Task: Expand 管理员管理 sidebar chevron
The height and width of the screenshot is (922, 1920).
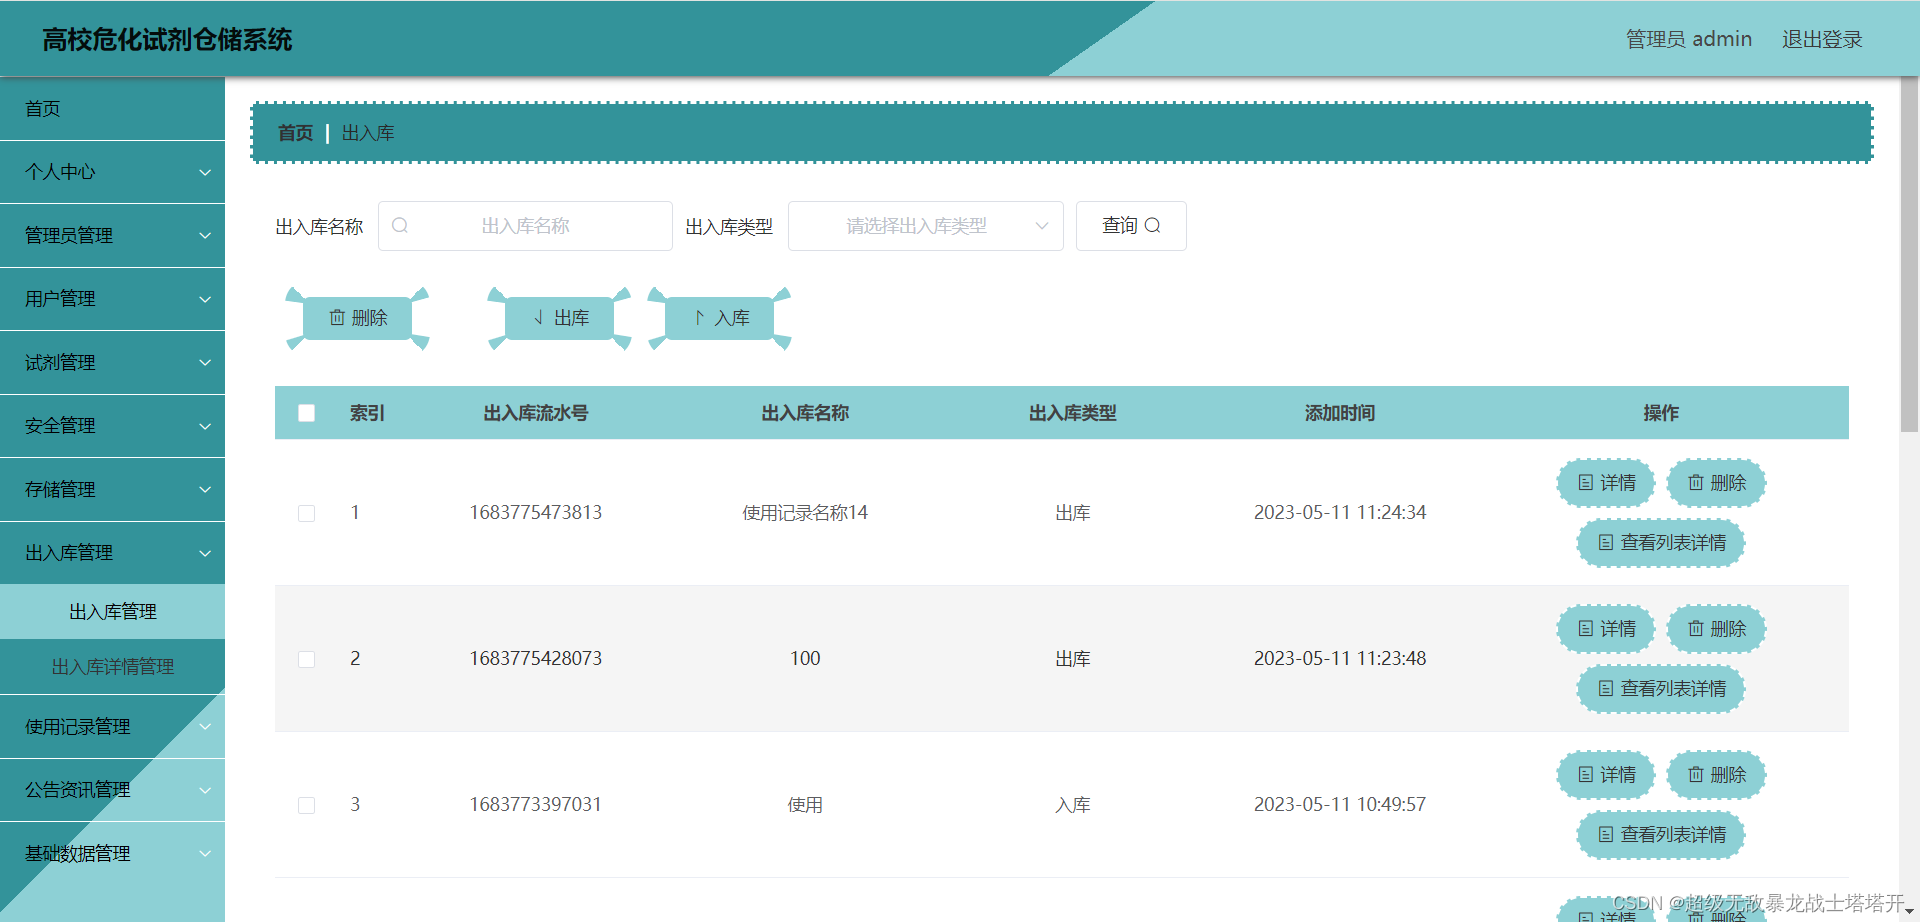Action: tap(205, 236)
